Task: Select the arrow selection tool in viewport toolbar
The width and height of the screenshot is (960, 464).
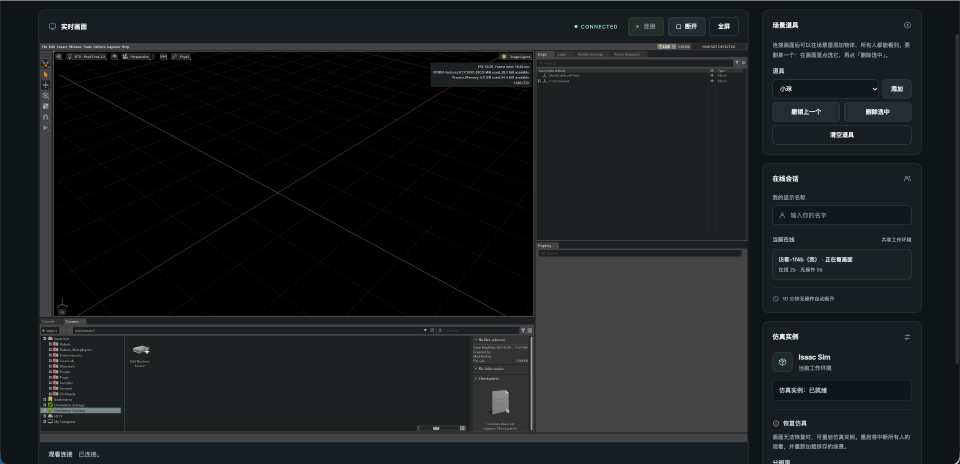Action: point(45,75)
